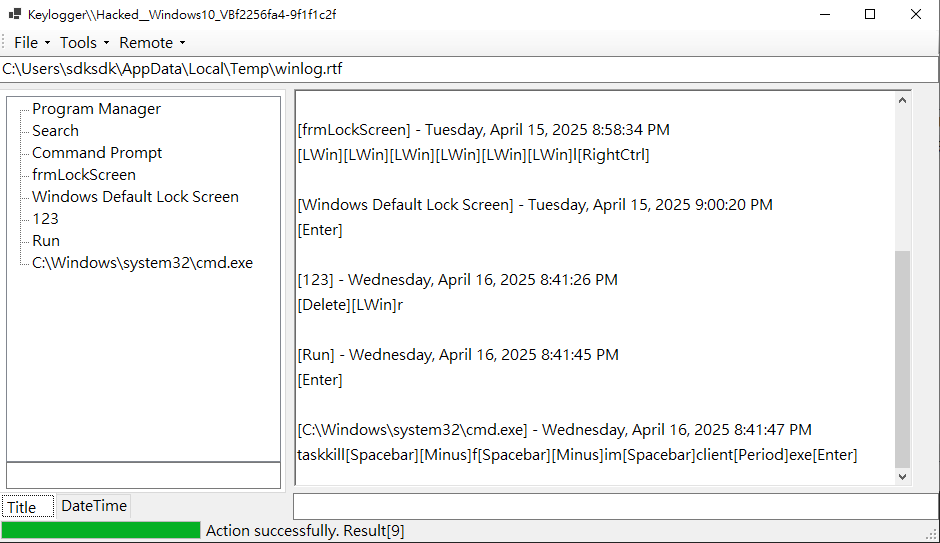Maximize the Keylogger window
This screenshot has height=543, width=940.
pos(870,14)
